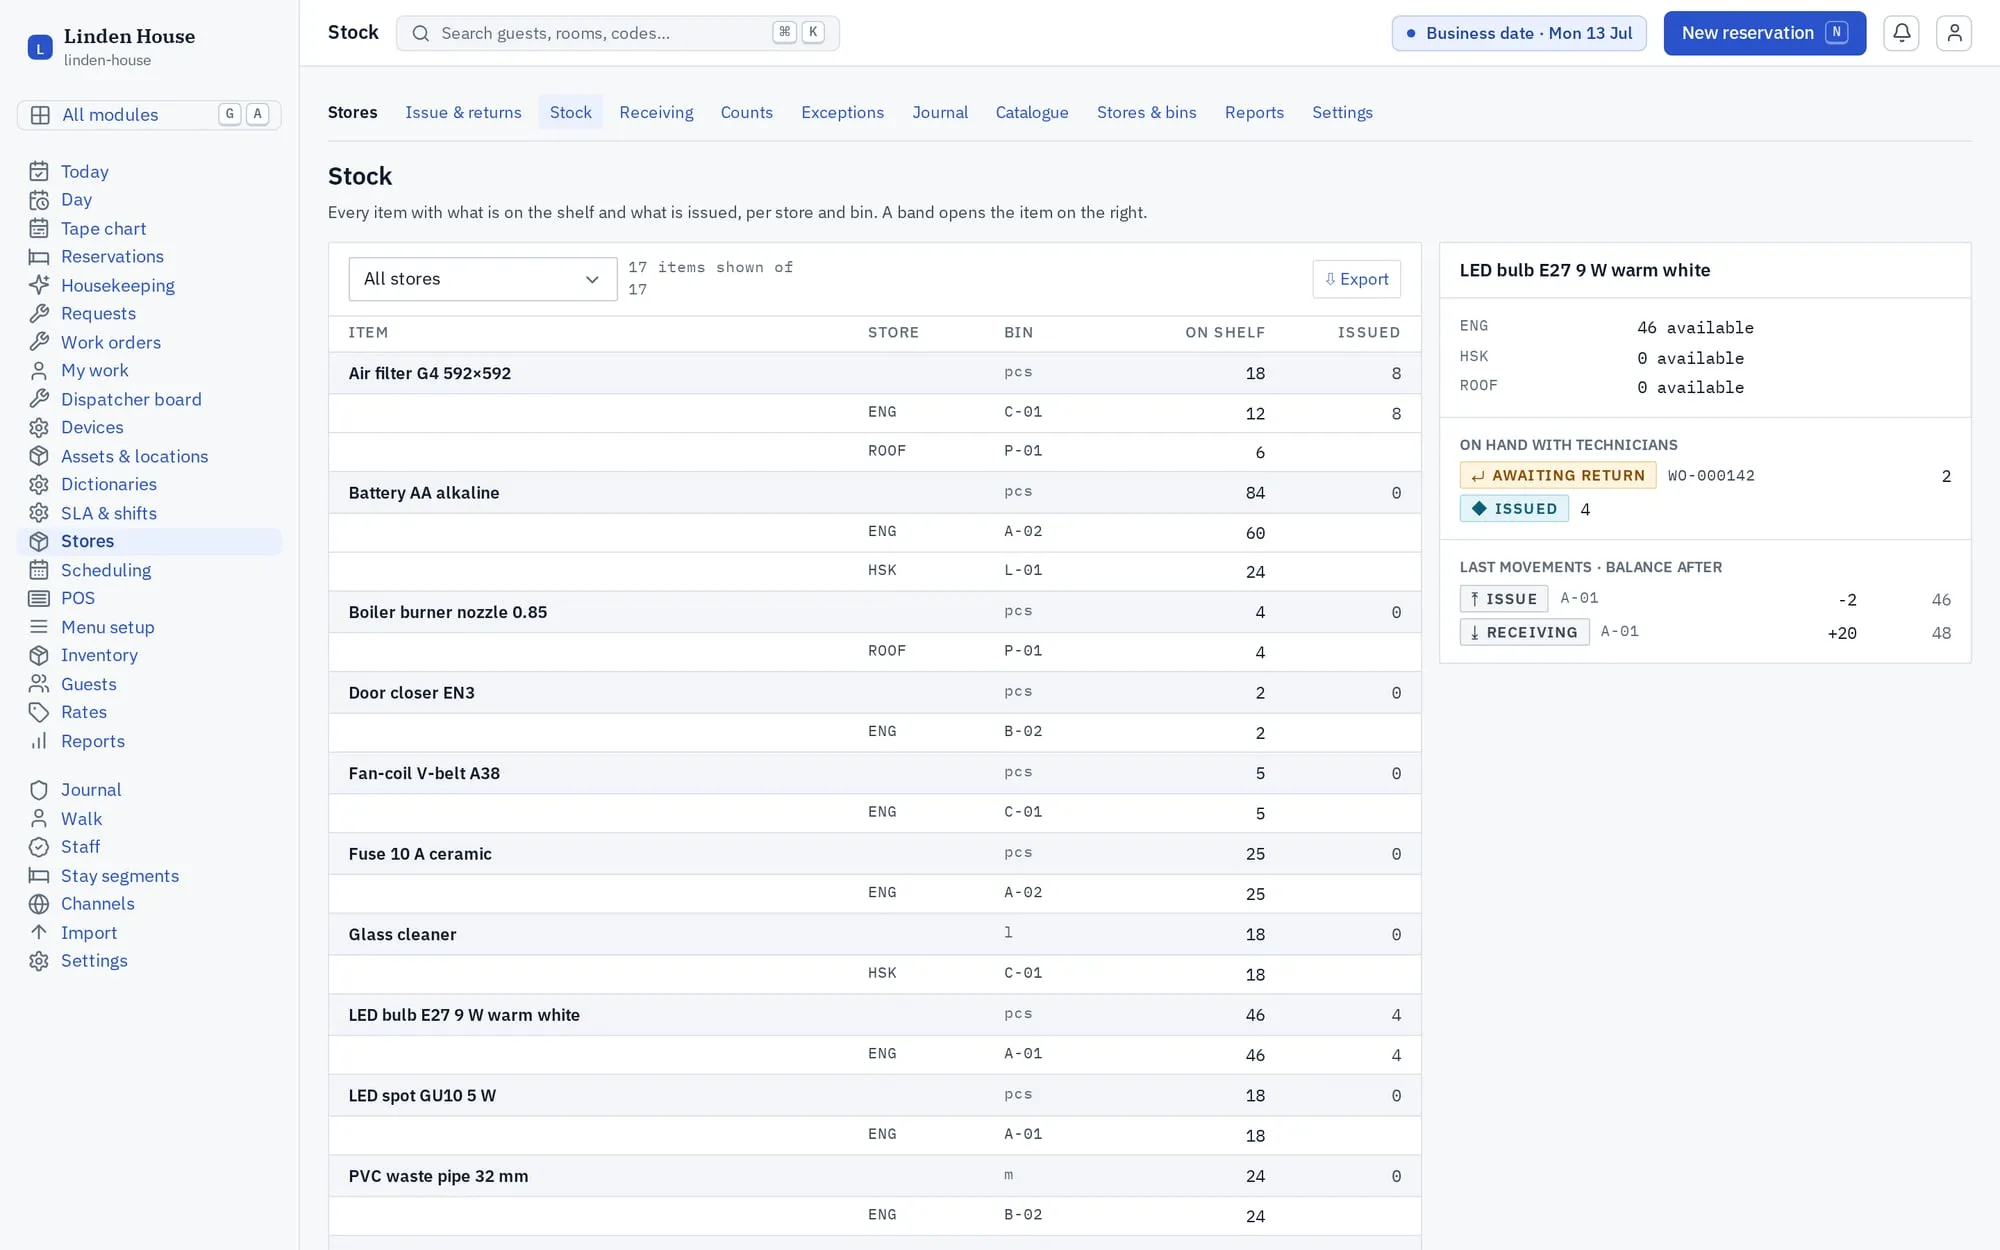The height and width of the screenshot is (1250, 2000).
Task: Click the Journal shield icon in sidebar
Action: [39, 790]
